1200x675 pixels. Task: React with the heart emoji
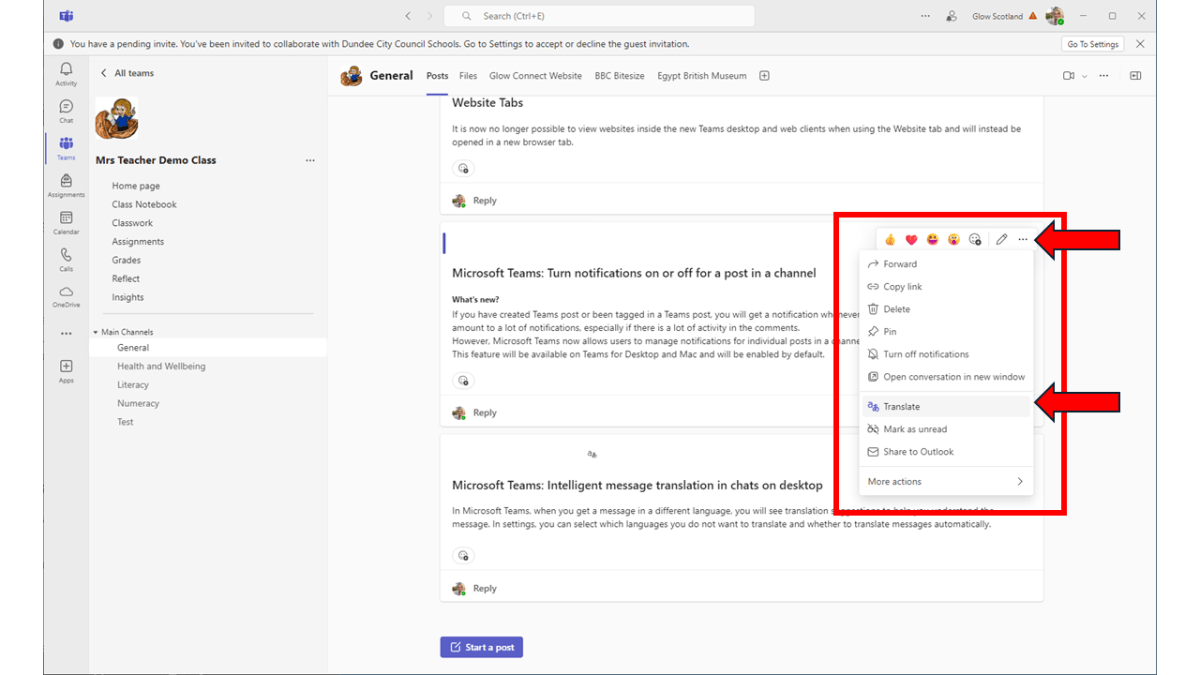910,239
